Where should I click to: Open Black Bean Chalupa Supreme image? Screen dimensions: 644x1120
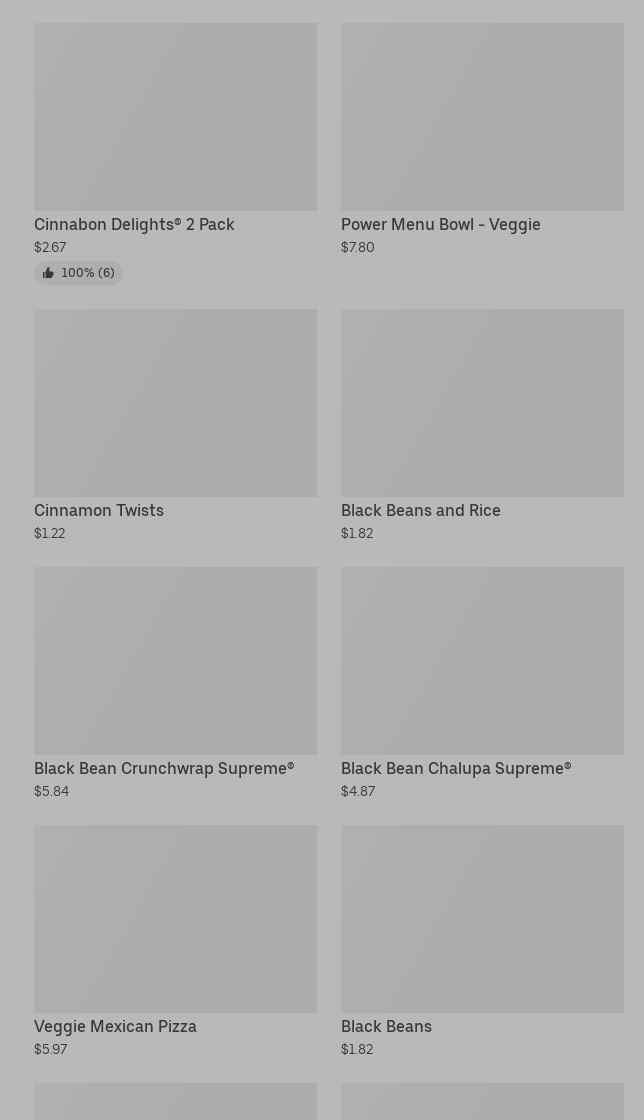click(482, 660)
